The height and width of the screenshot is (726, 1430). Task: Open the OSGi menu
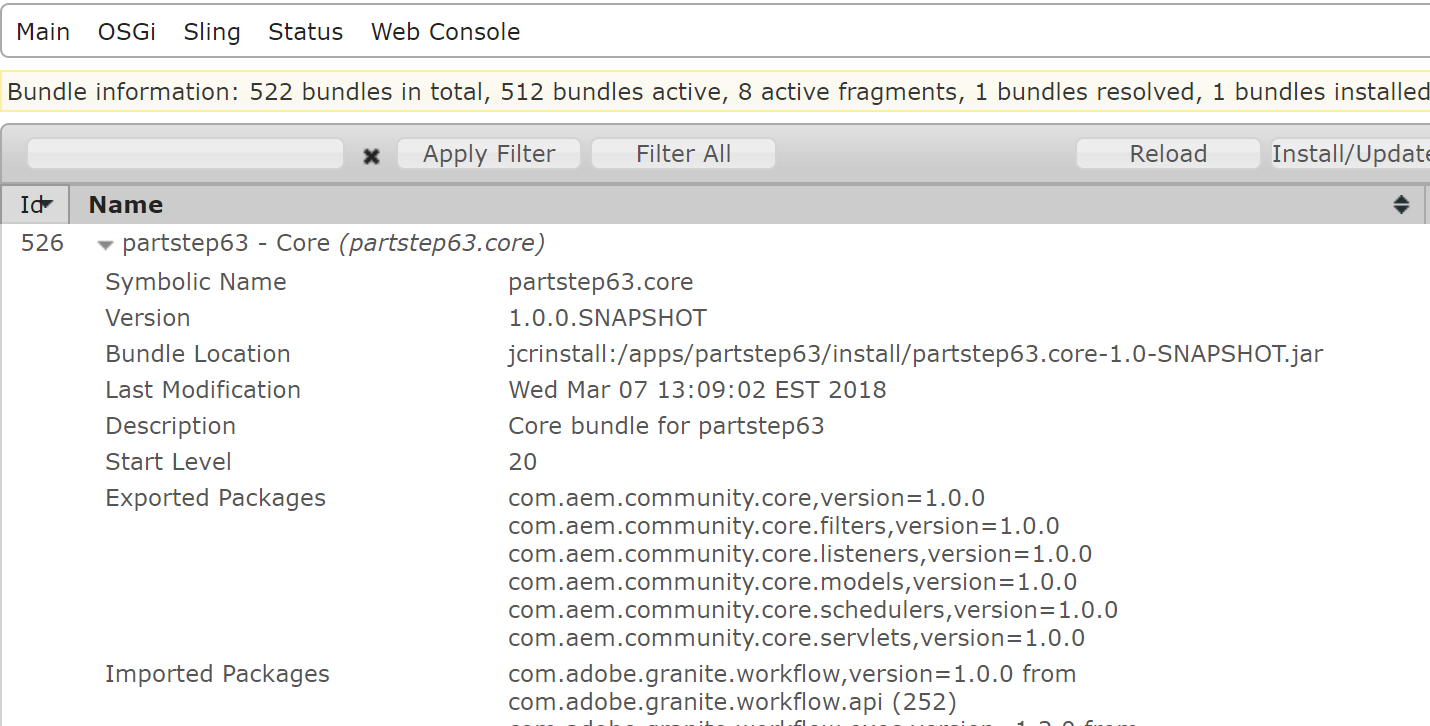coord(126,32)
